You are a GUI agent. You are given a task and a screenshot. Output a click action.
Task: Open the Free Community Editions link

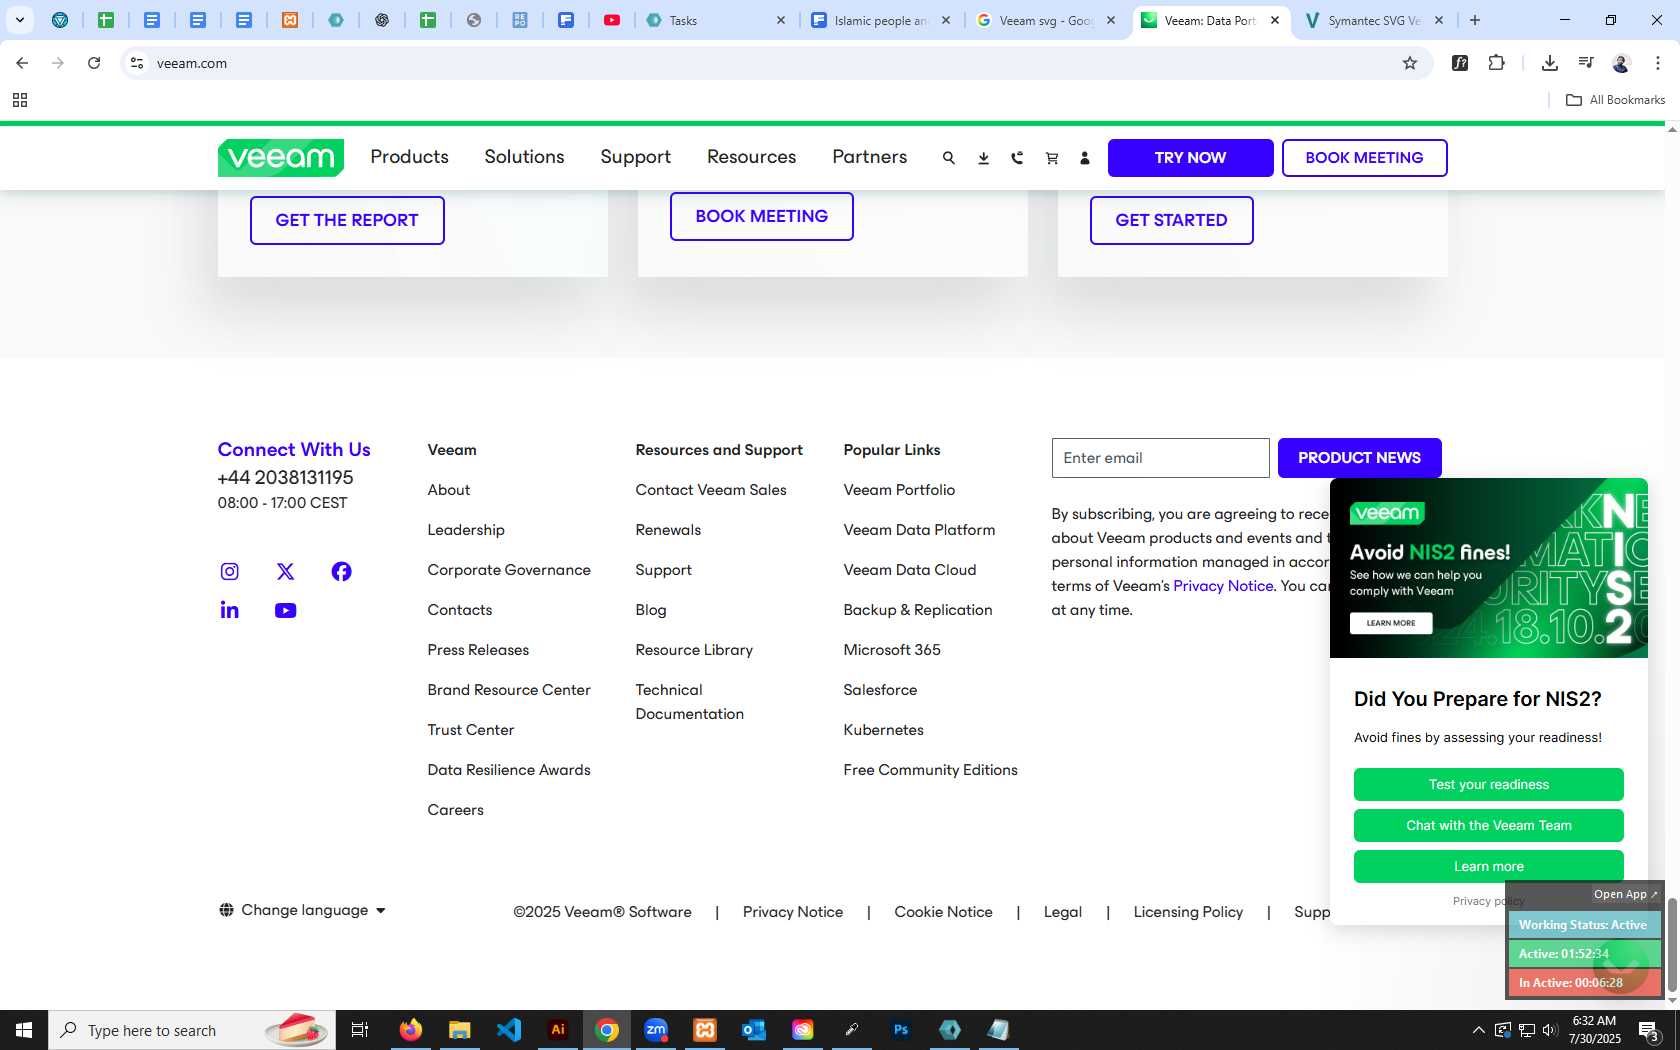pos(930,770)
